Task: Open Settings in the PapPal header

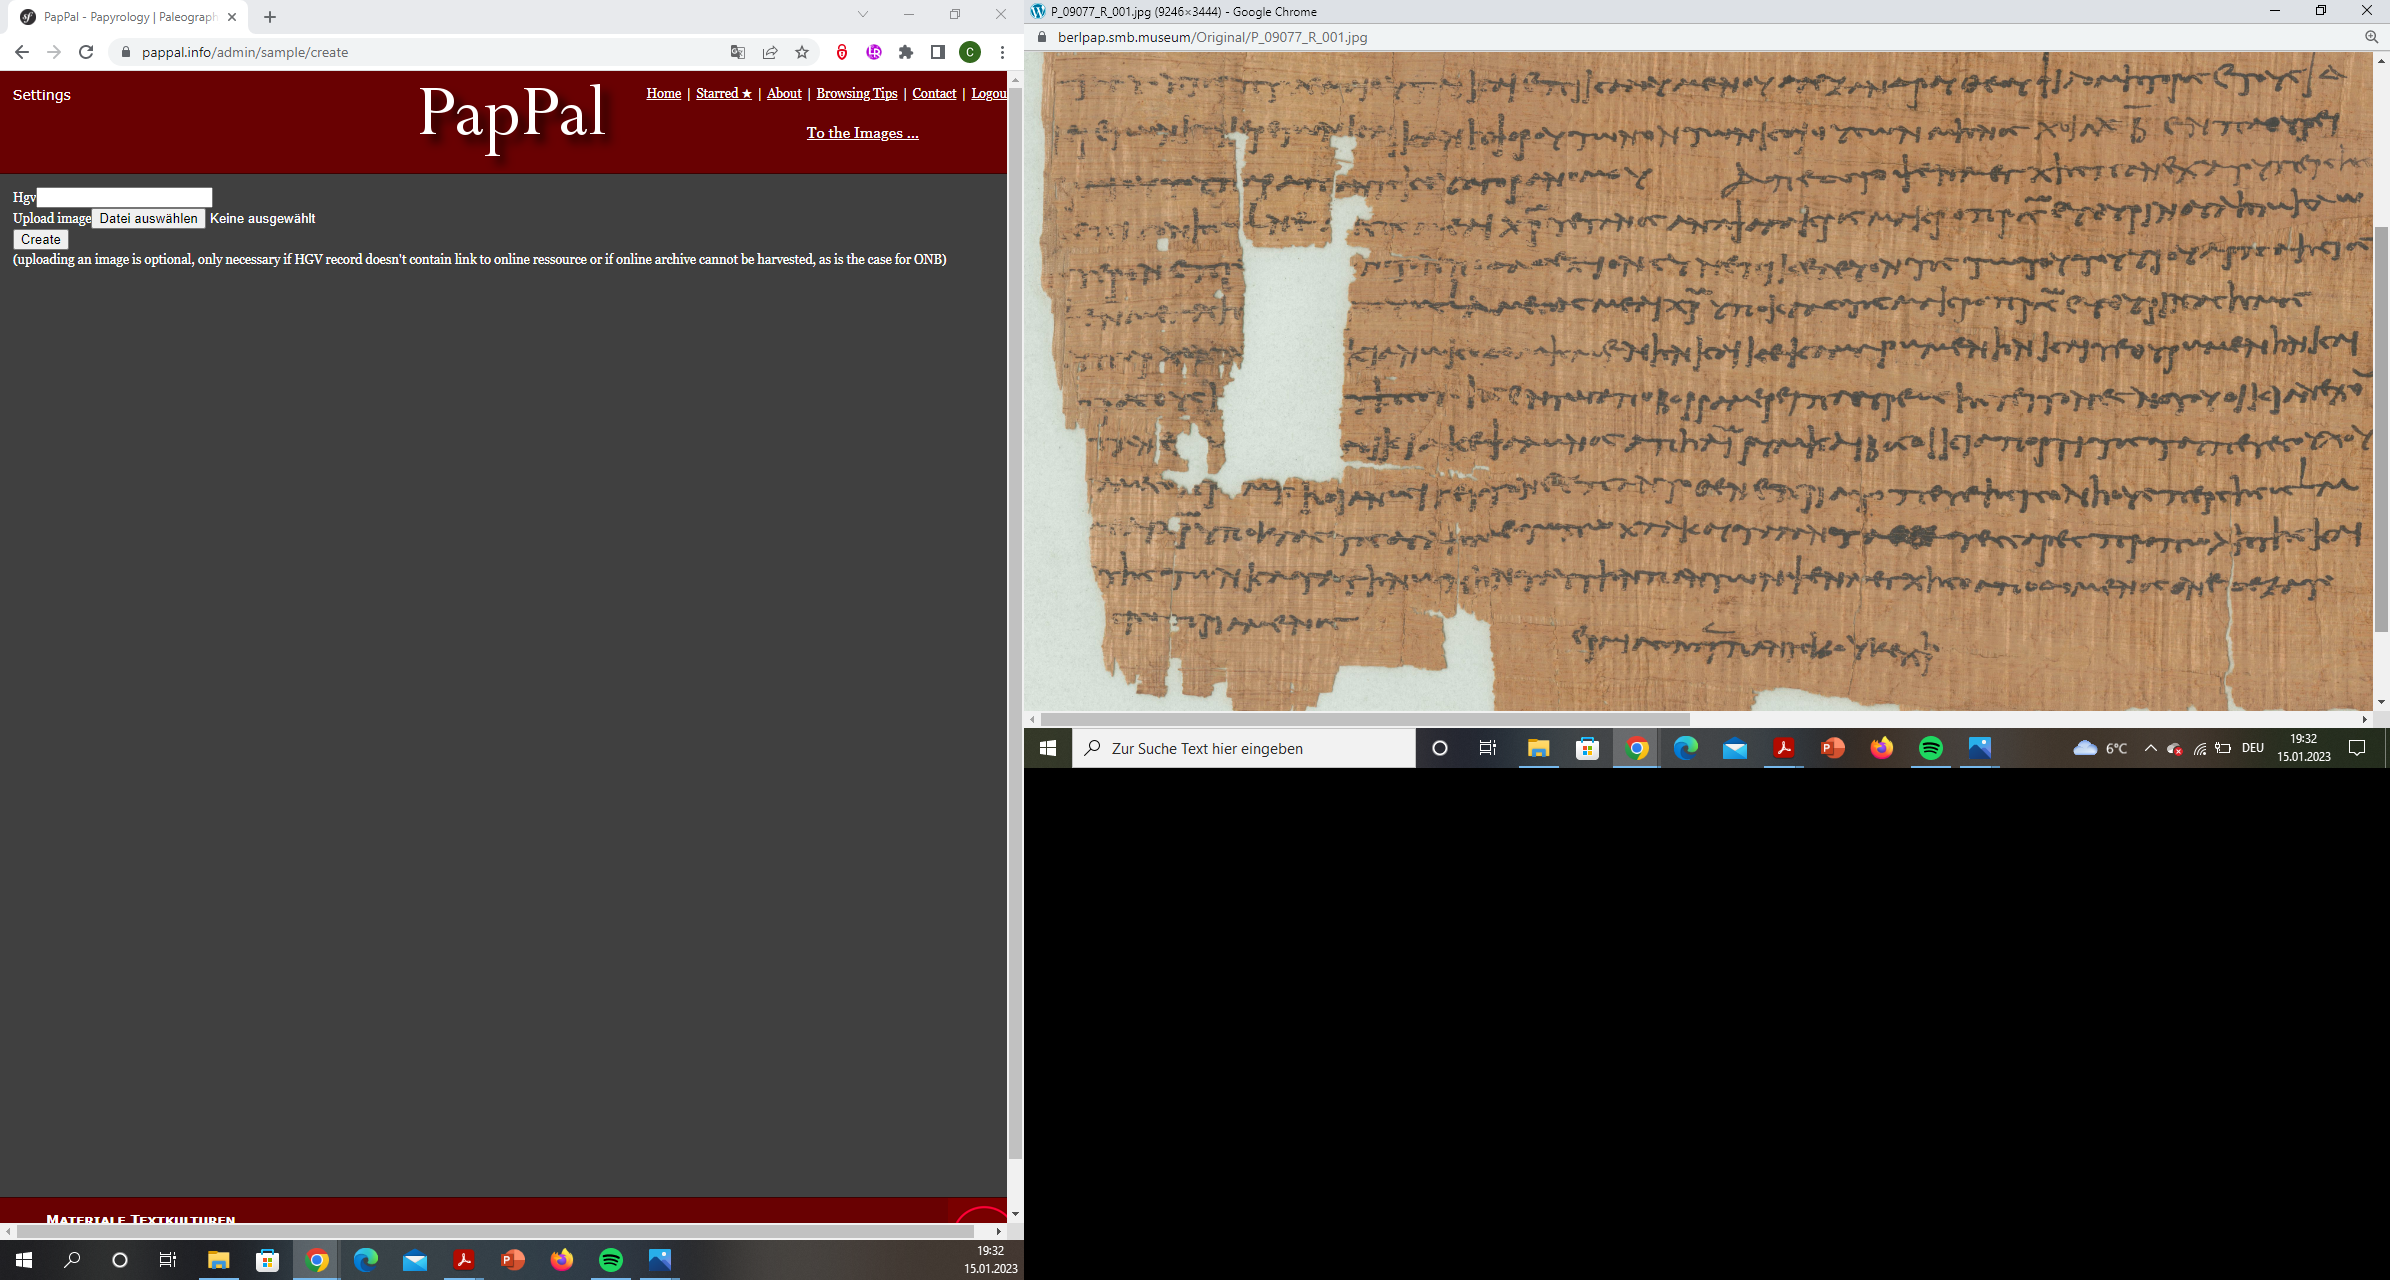Action: (41, 95)
